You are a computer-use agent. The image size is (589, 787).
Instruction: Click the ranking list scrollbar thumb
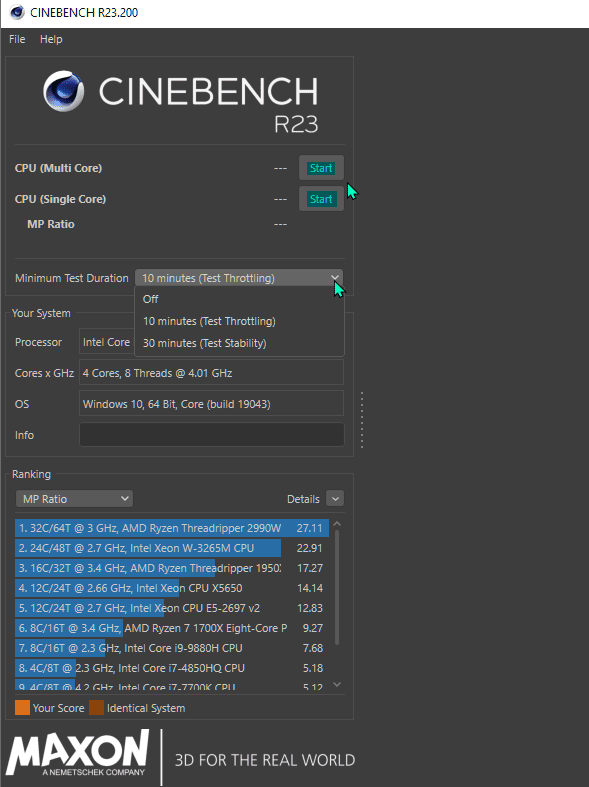pyautogui.click(x=337, y=587)
